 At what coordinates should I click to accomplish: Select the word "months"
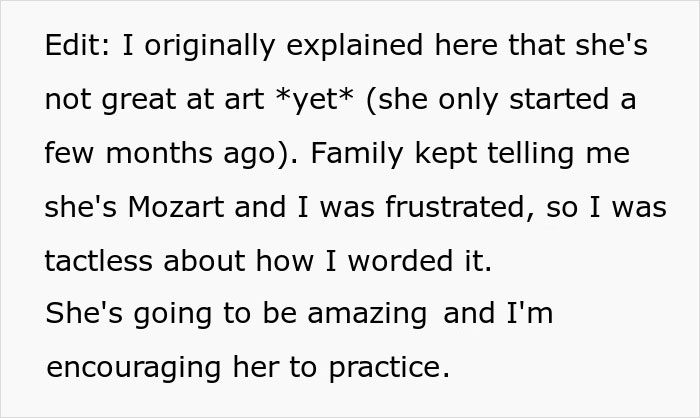point(158,153)
